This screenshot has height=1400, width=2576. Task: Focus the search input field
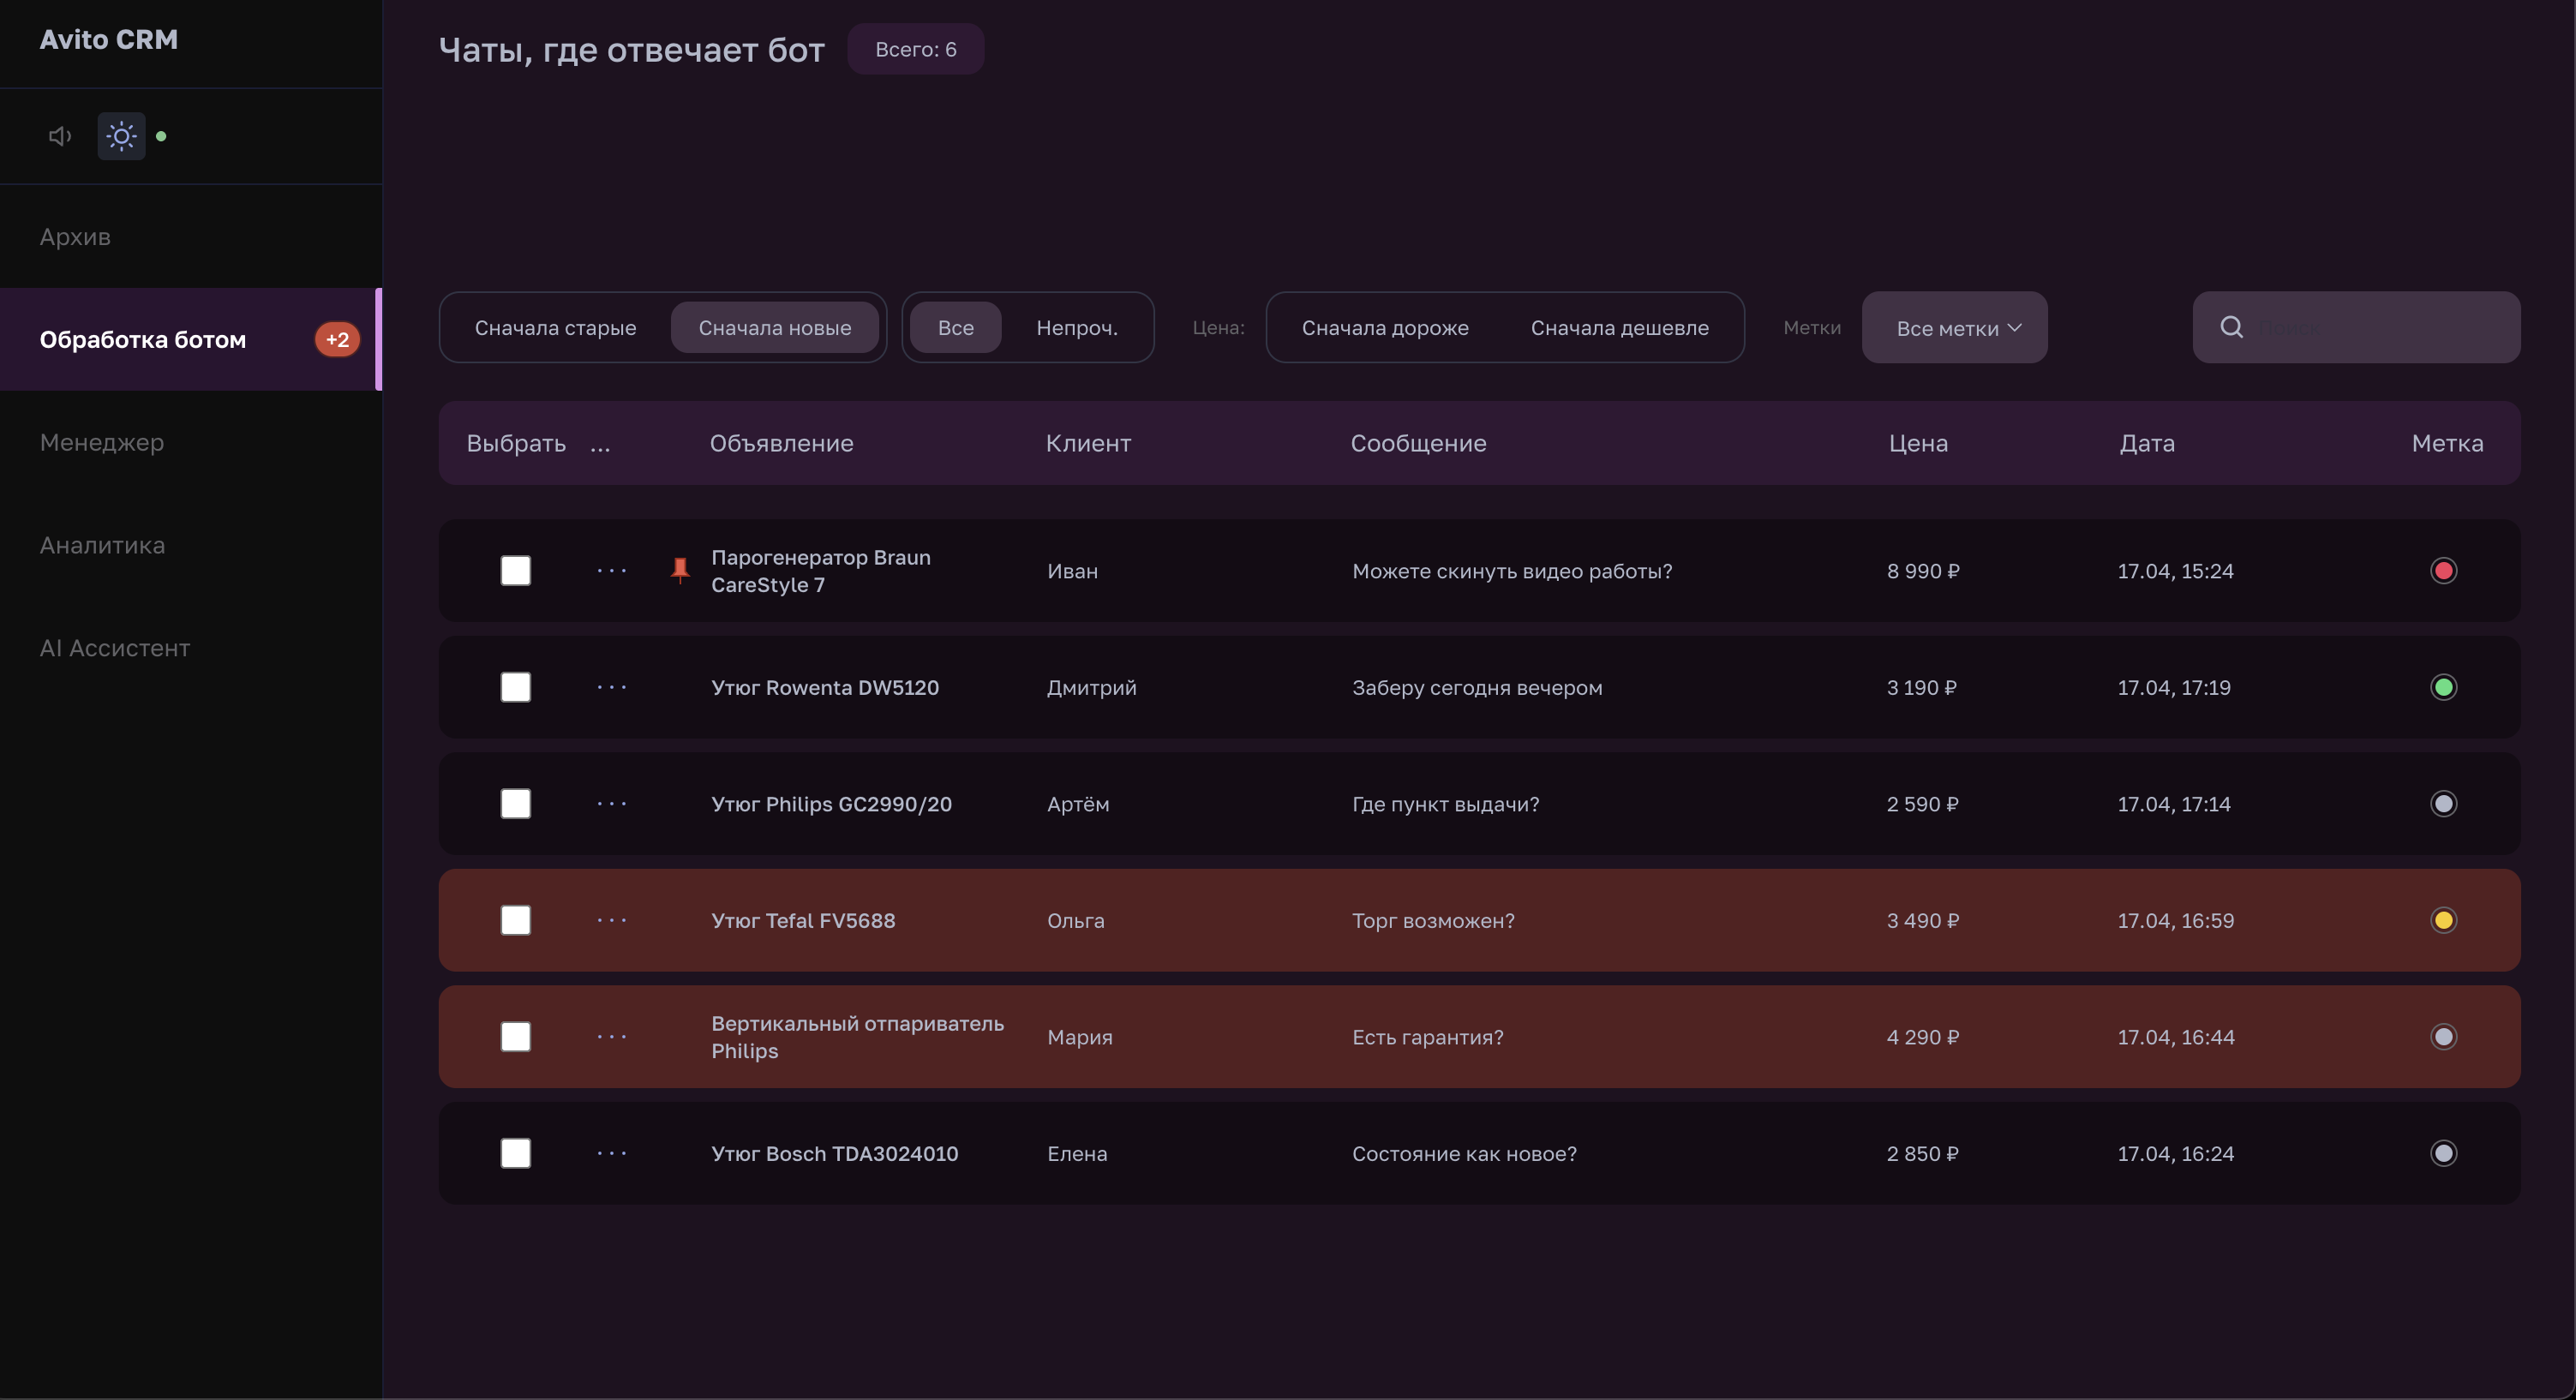pyautogui.click(x=2380, y=327)
